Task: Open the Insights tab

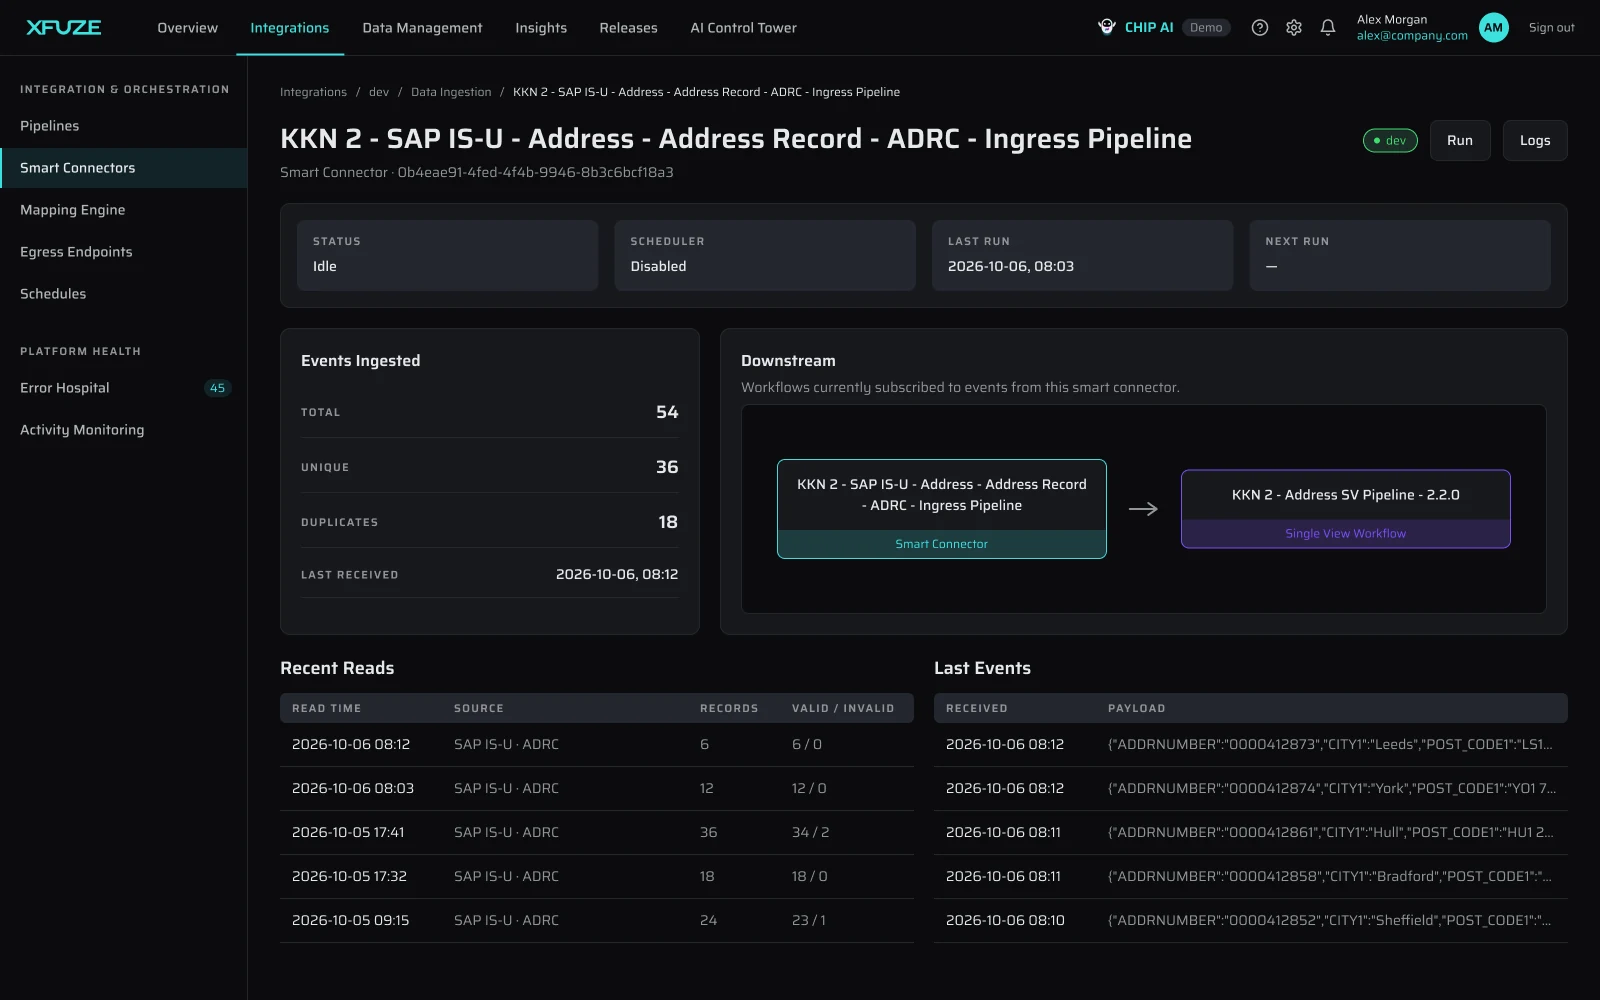Action: tap(541, 27)
